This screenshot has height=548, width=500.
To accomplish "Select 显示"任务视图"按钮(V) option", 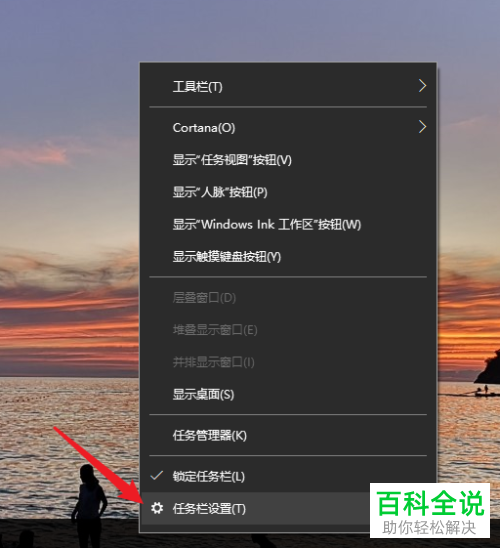I will click(288, 160).
